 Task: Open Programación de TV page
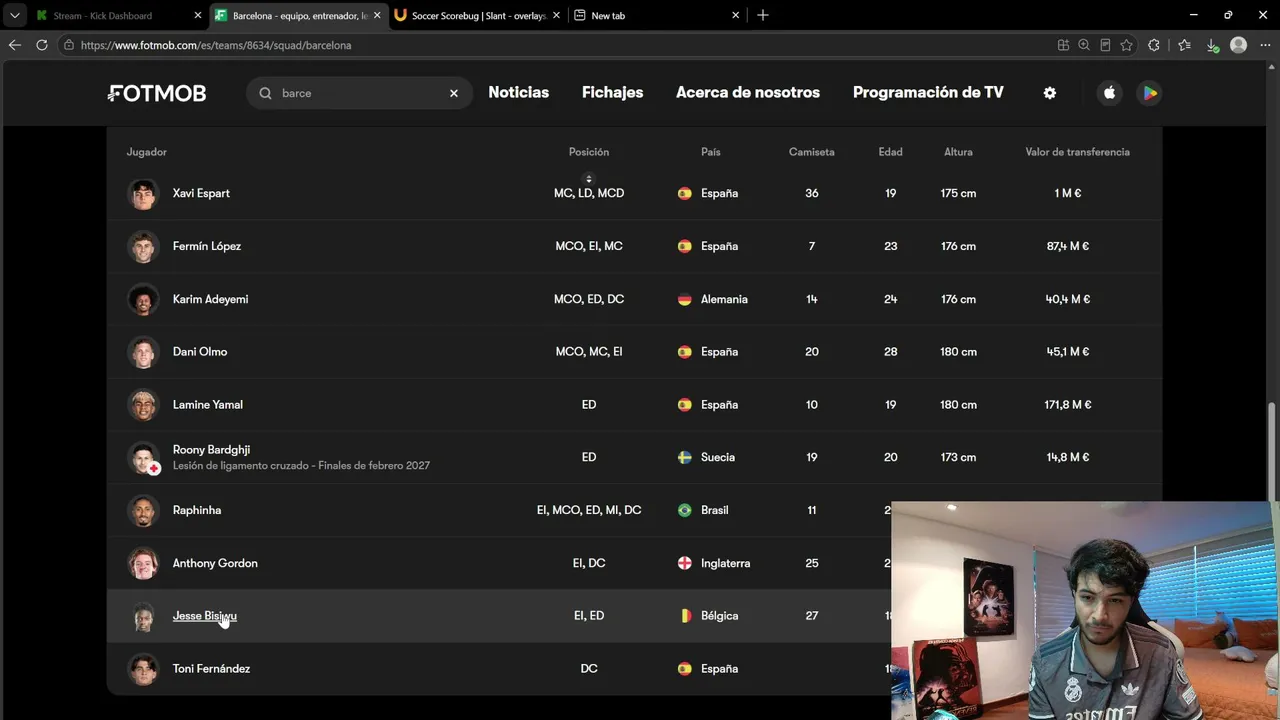pyautogui.click(x=928, y=92)
